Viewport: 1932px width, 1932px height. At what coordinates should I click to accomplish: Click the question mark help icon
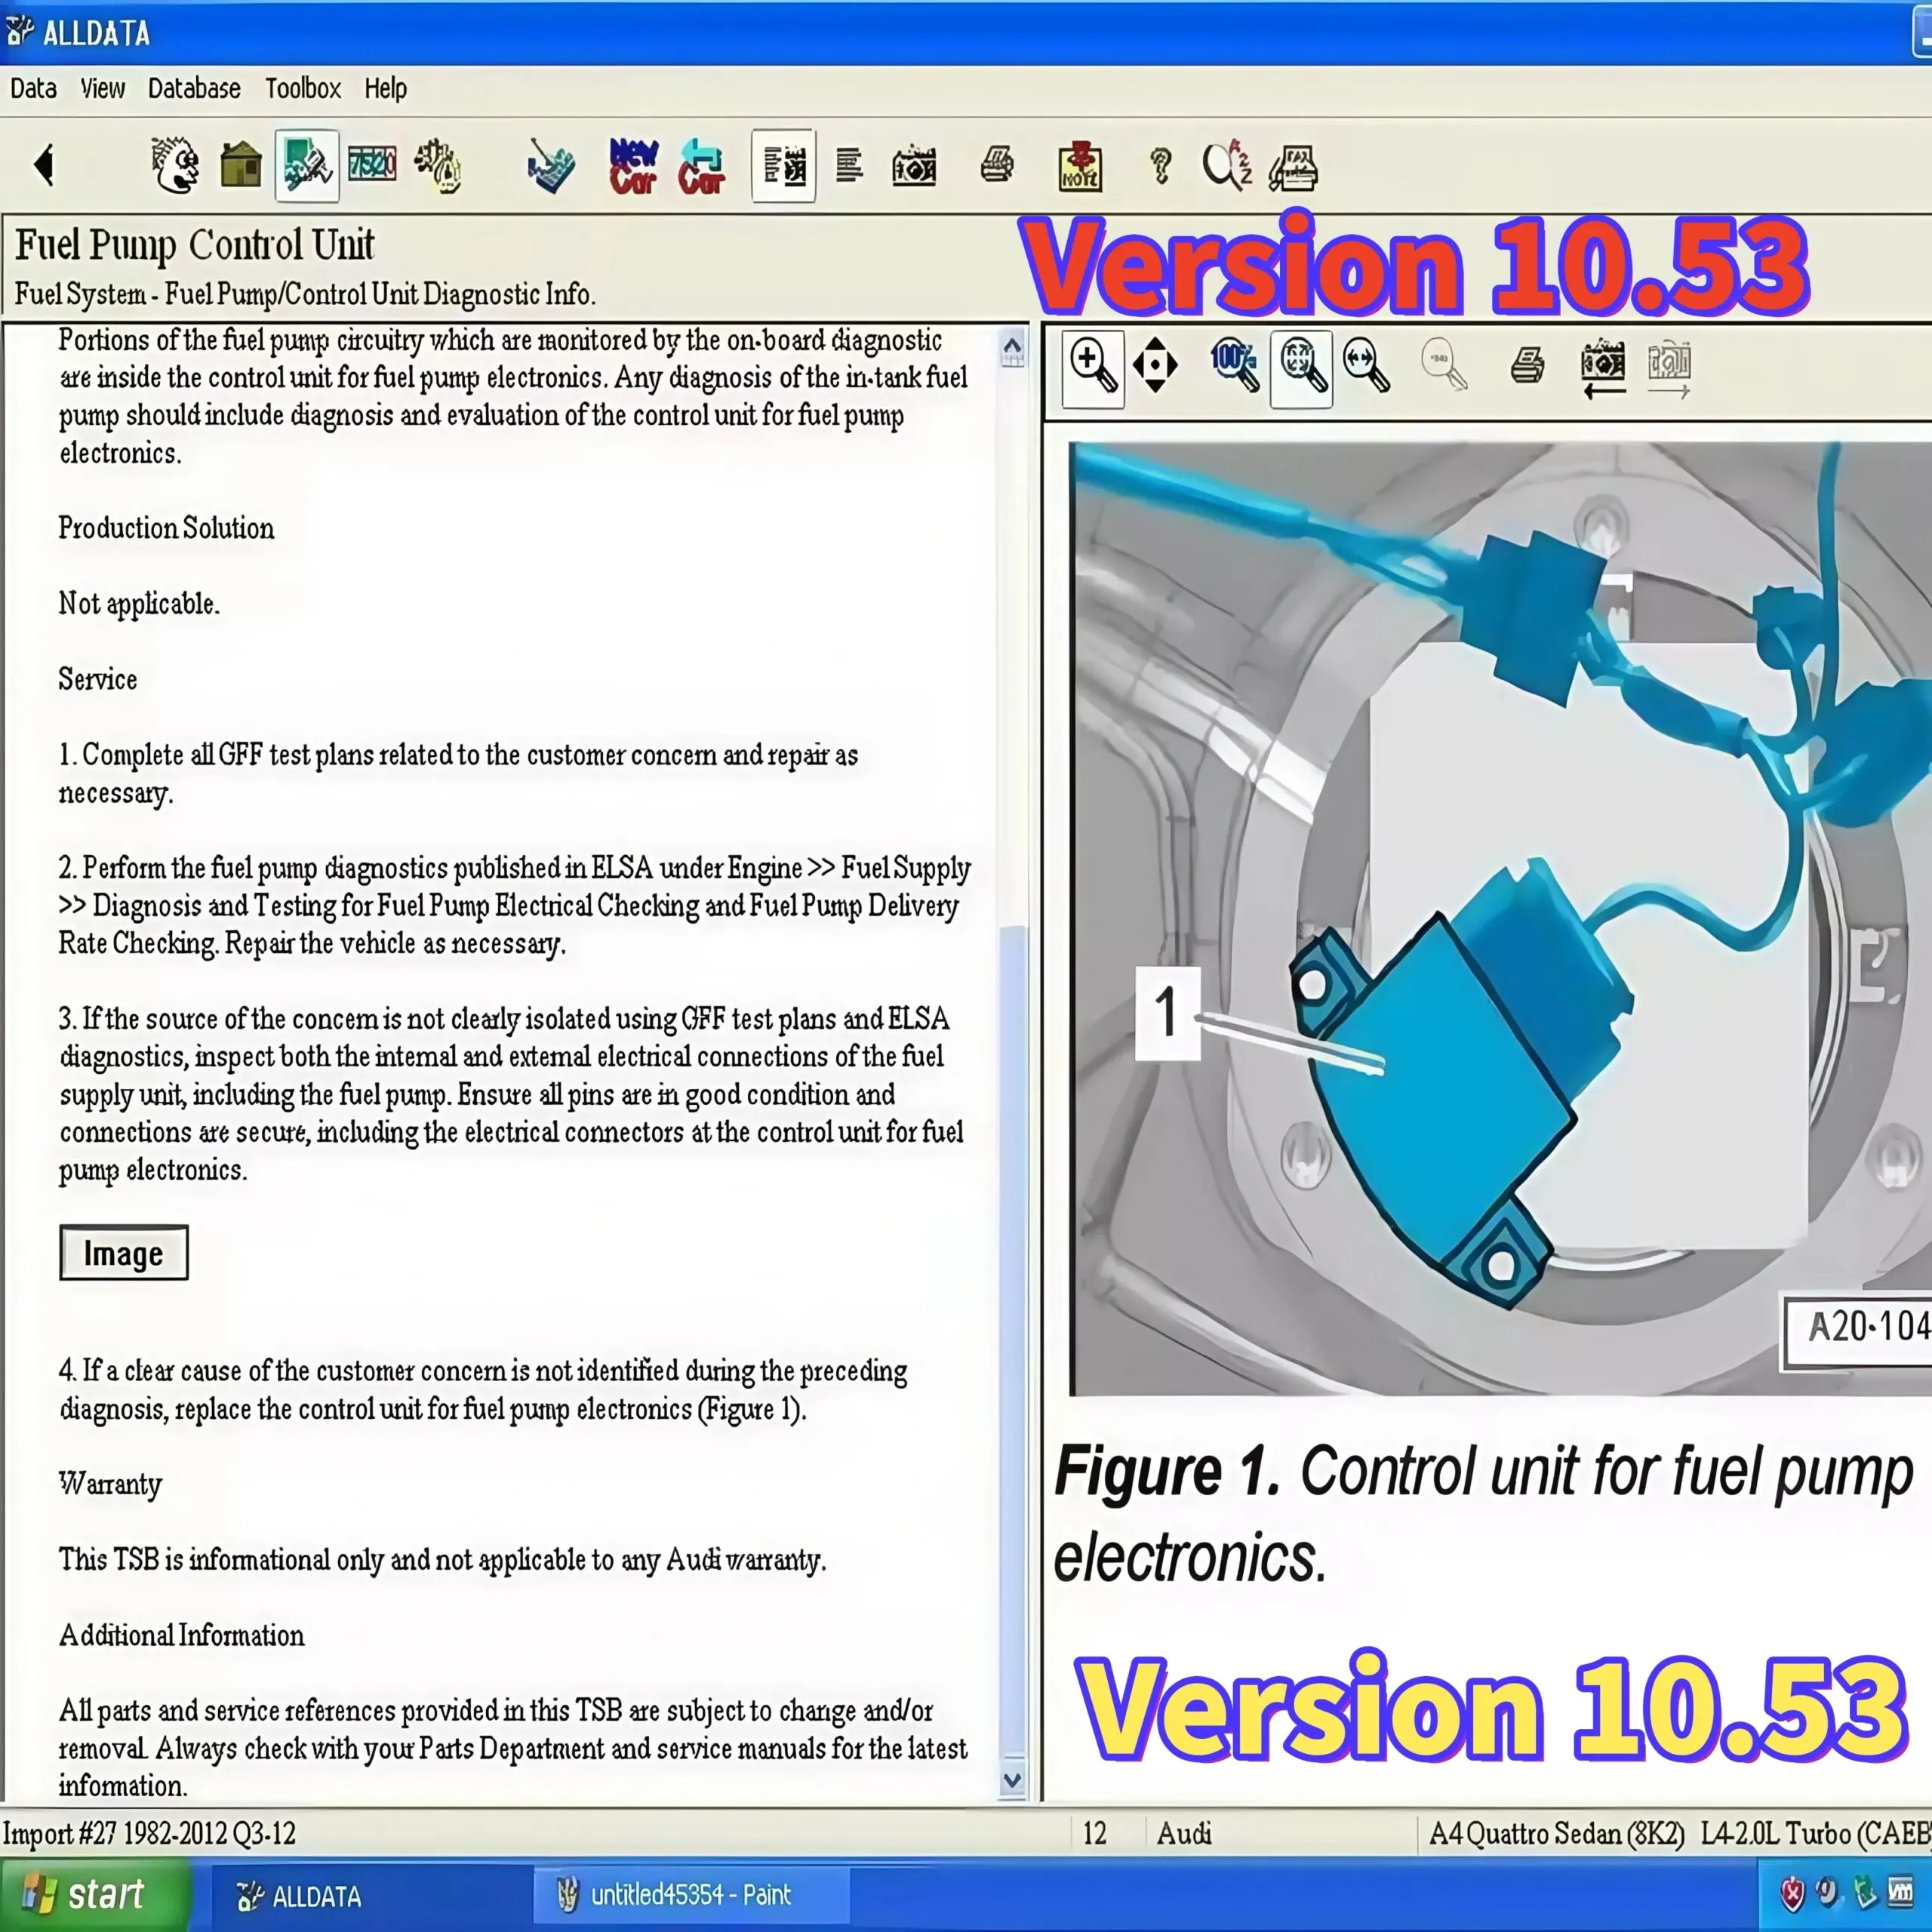pyautogui.click(x=1160, y=166)
